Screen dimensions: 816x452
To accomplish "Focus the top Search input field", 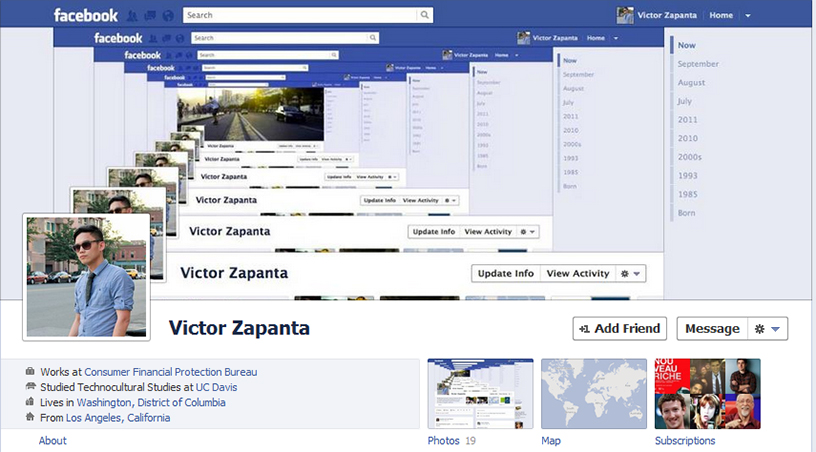I will 300,15.
